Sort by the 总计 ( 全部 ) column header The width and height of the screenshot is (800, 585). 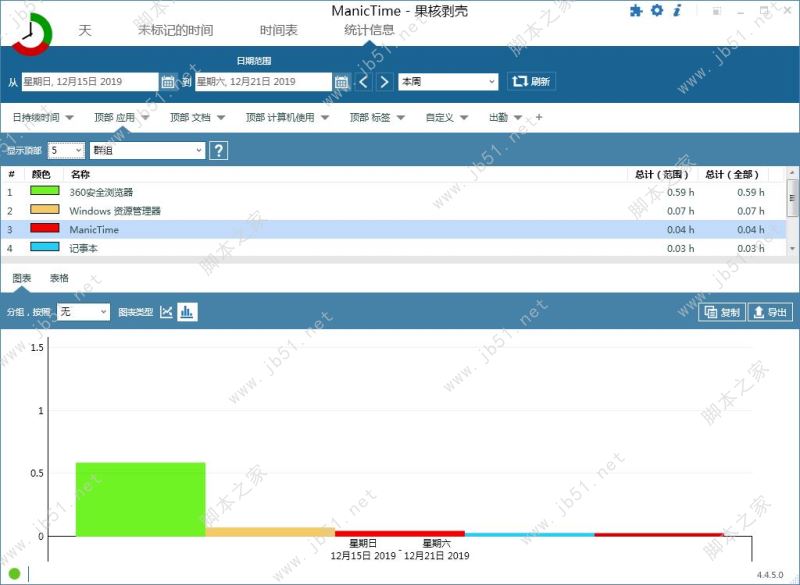(x=732, y=174)
